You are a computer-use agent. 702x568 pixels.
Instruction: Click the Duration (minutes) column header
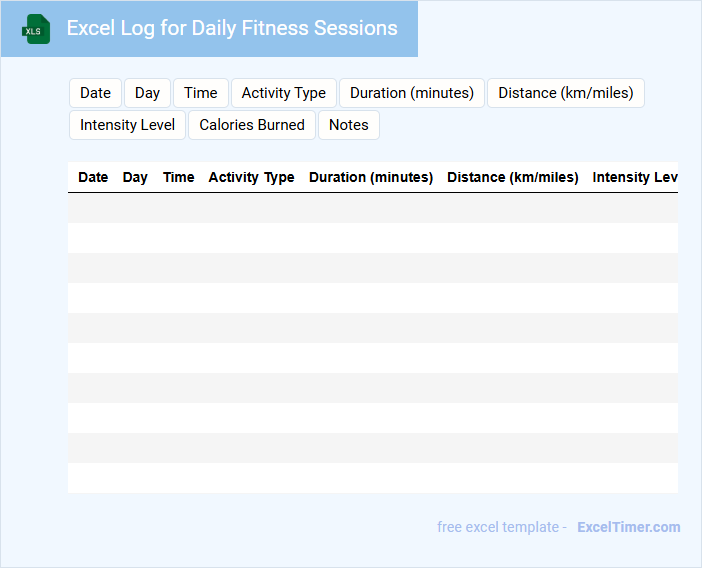371,177
